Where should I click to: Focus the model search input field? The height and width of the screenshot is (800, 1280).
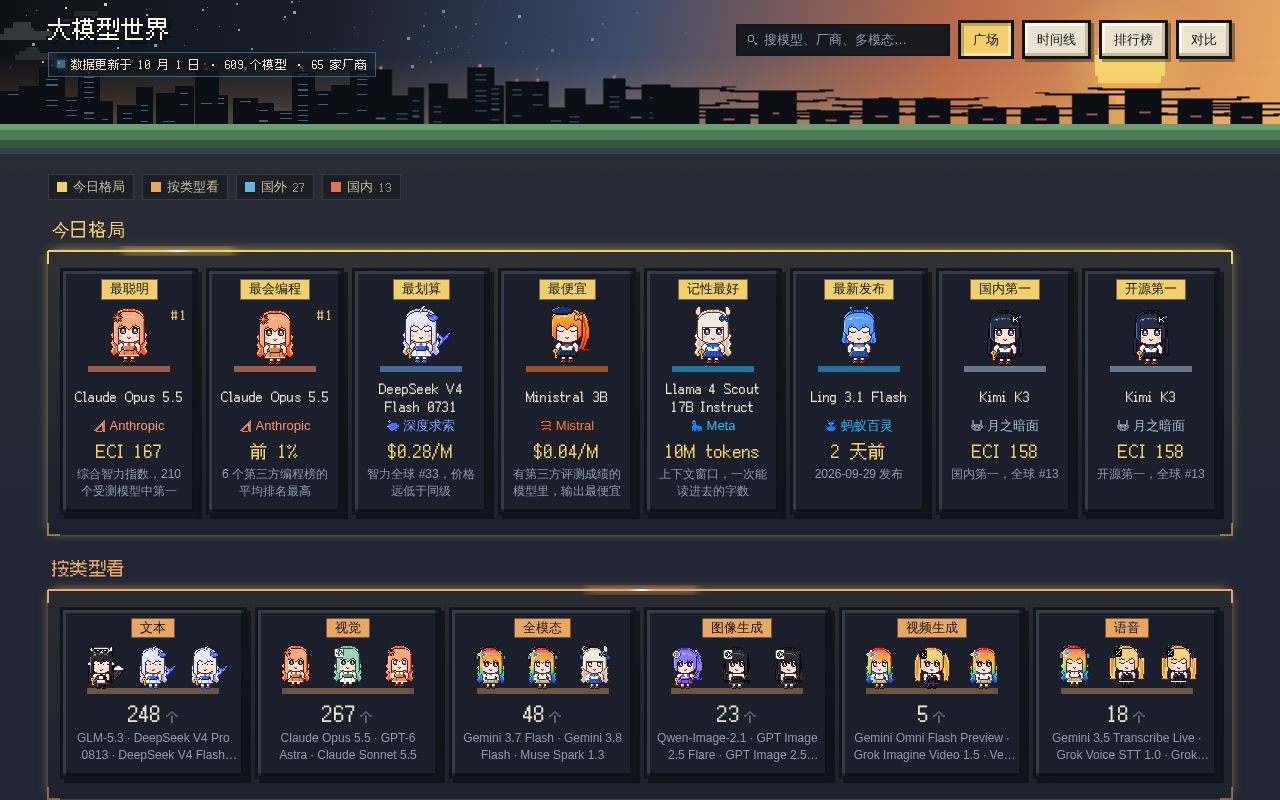pos(843,40)
